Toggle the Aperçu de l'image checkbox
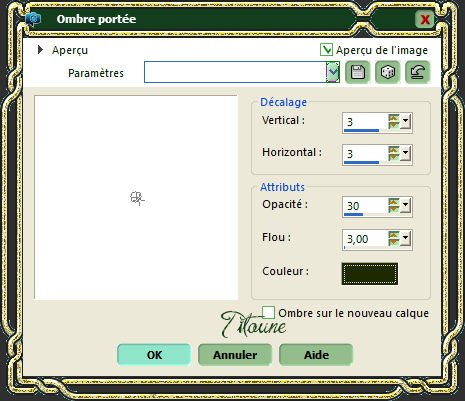 coord(326,50)
